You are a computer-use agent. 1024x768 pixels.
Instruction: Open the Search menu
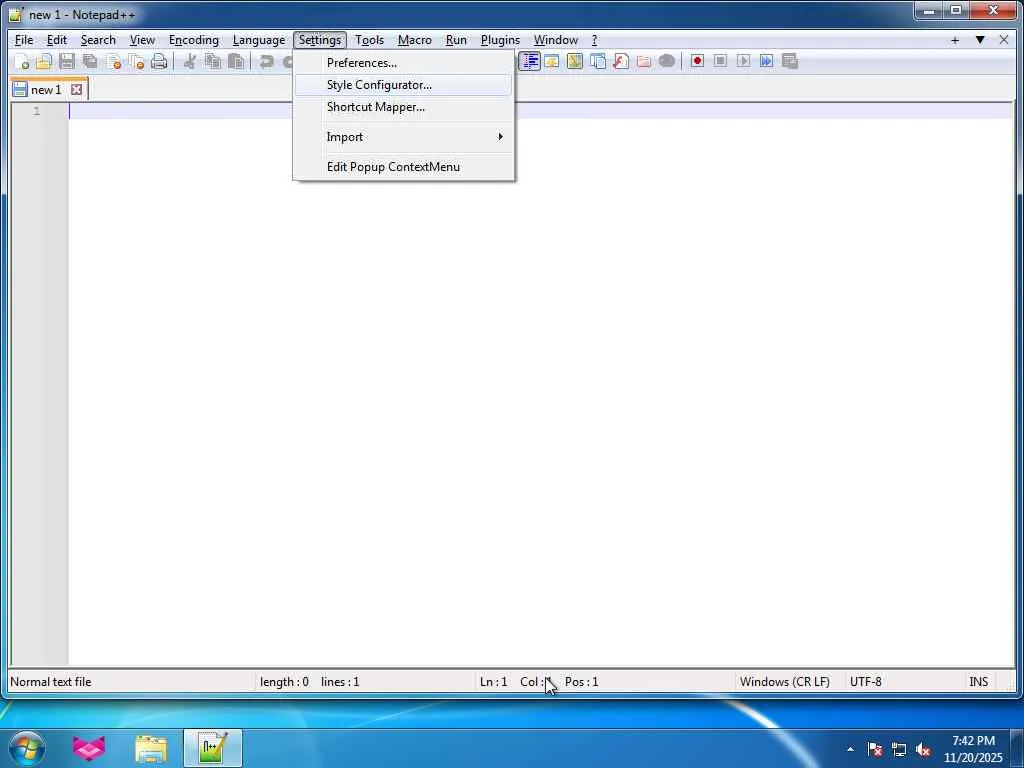(x=98, y=40)
